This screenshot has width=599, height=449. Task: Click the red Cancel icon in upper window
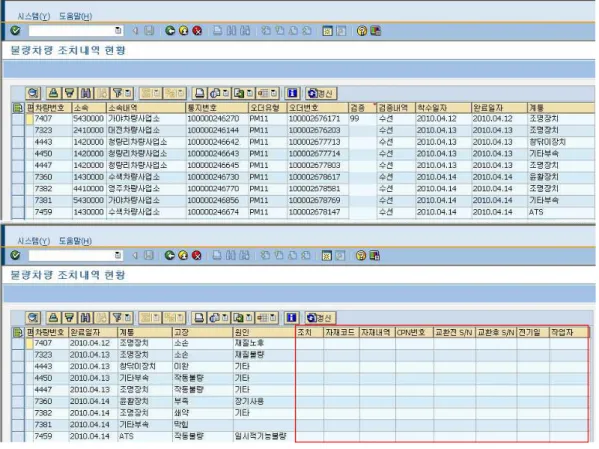coord(197,31)
